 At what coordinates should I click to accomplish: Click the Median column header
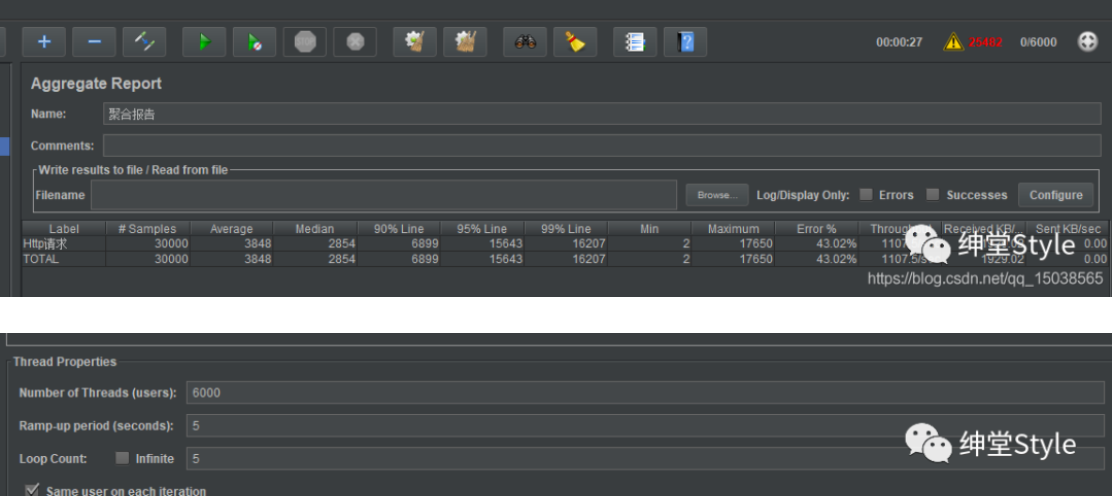(x=315, y=228)
